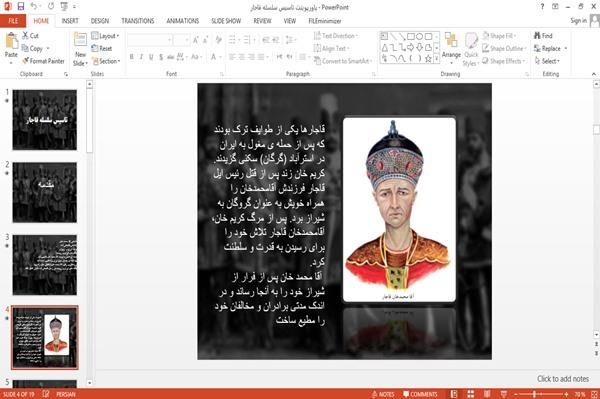
Task: Clear all formatting with the eraser icon
Action: click(x=218, y=40)
